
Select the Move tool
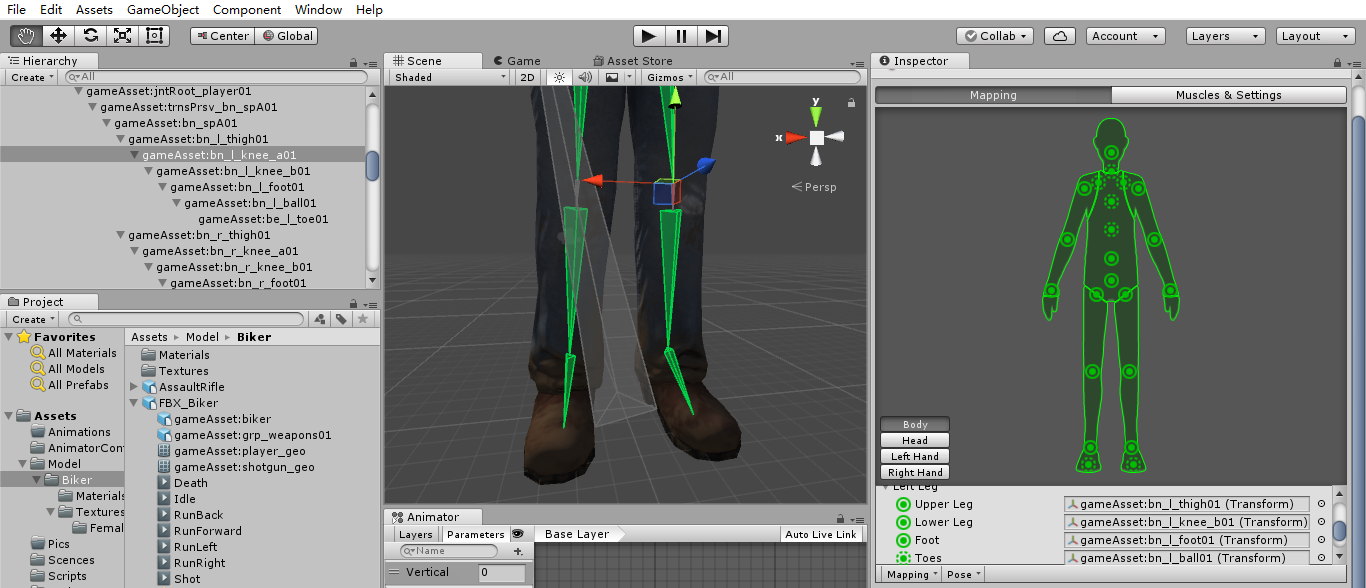point(58,36)
